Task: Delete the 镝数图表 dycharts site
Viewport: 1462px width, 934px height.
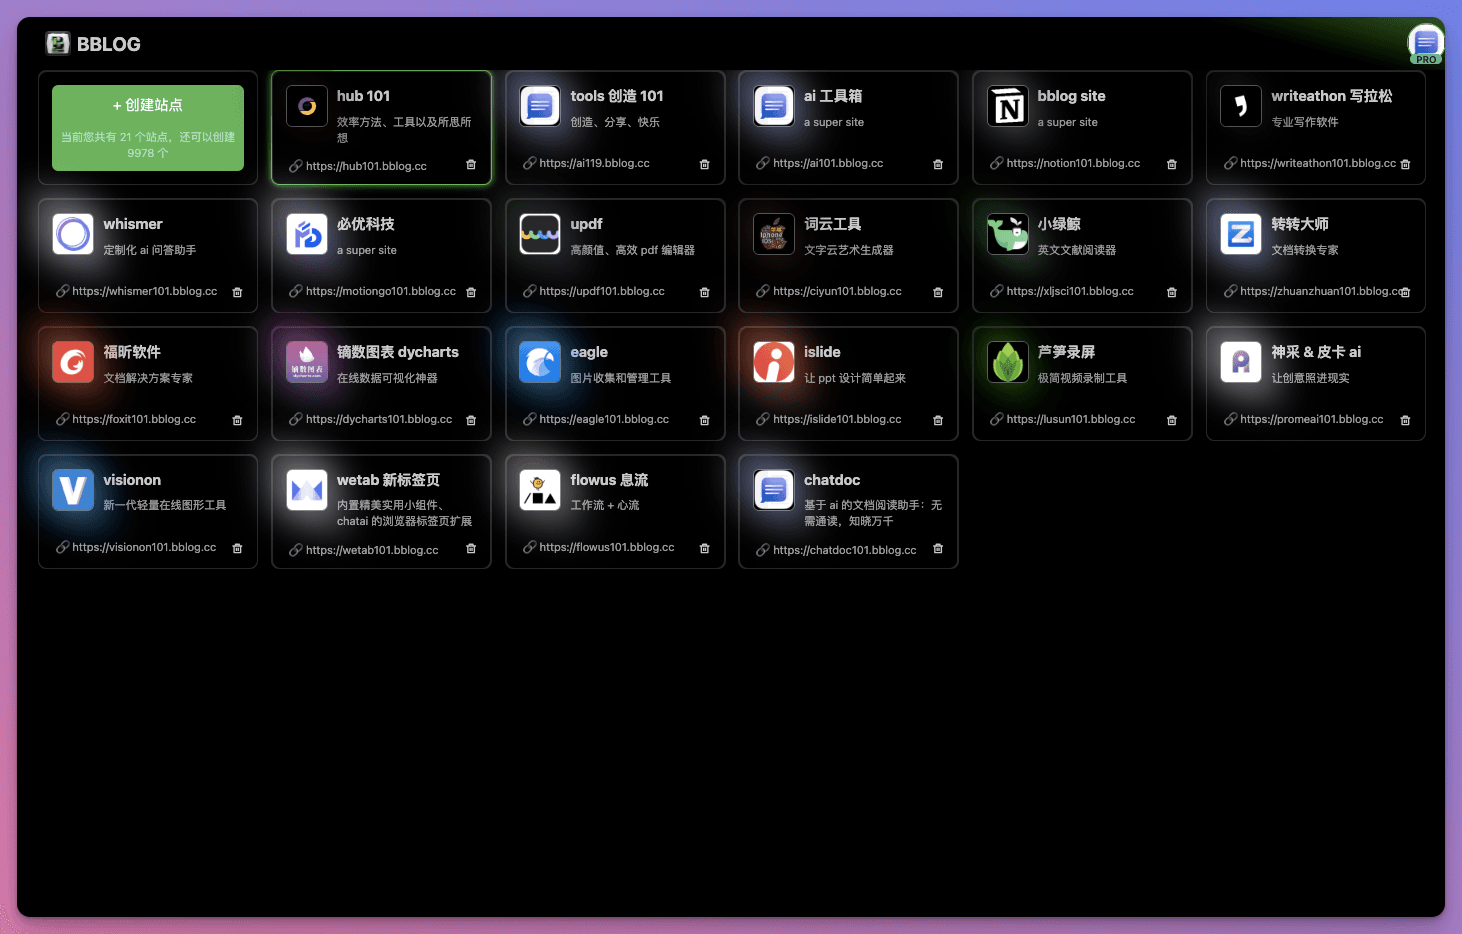Action: [x=471, y=420]
